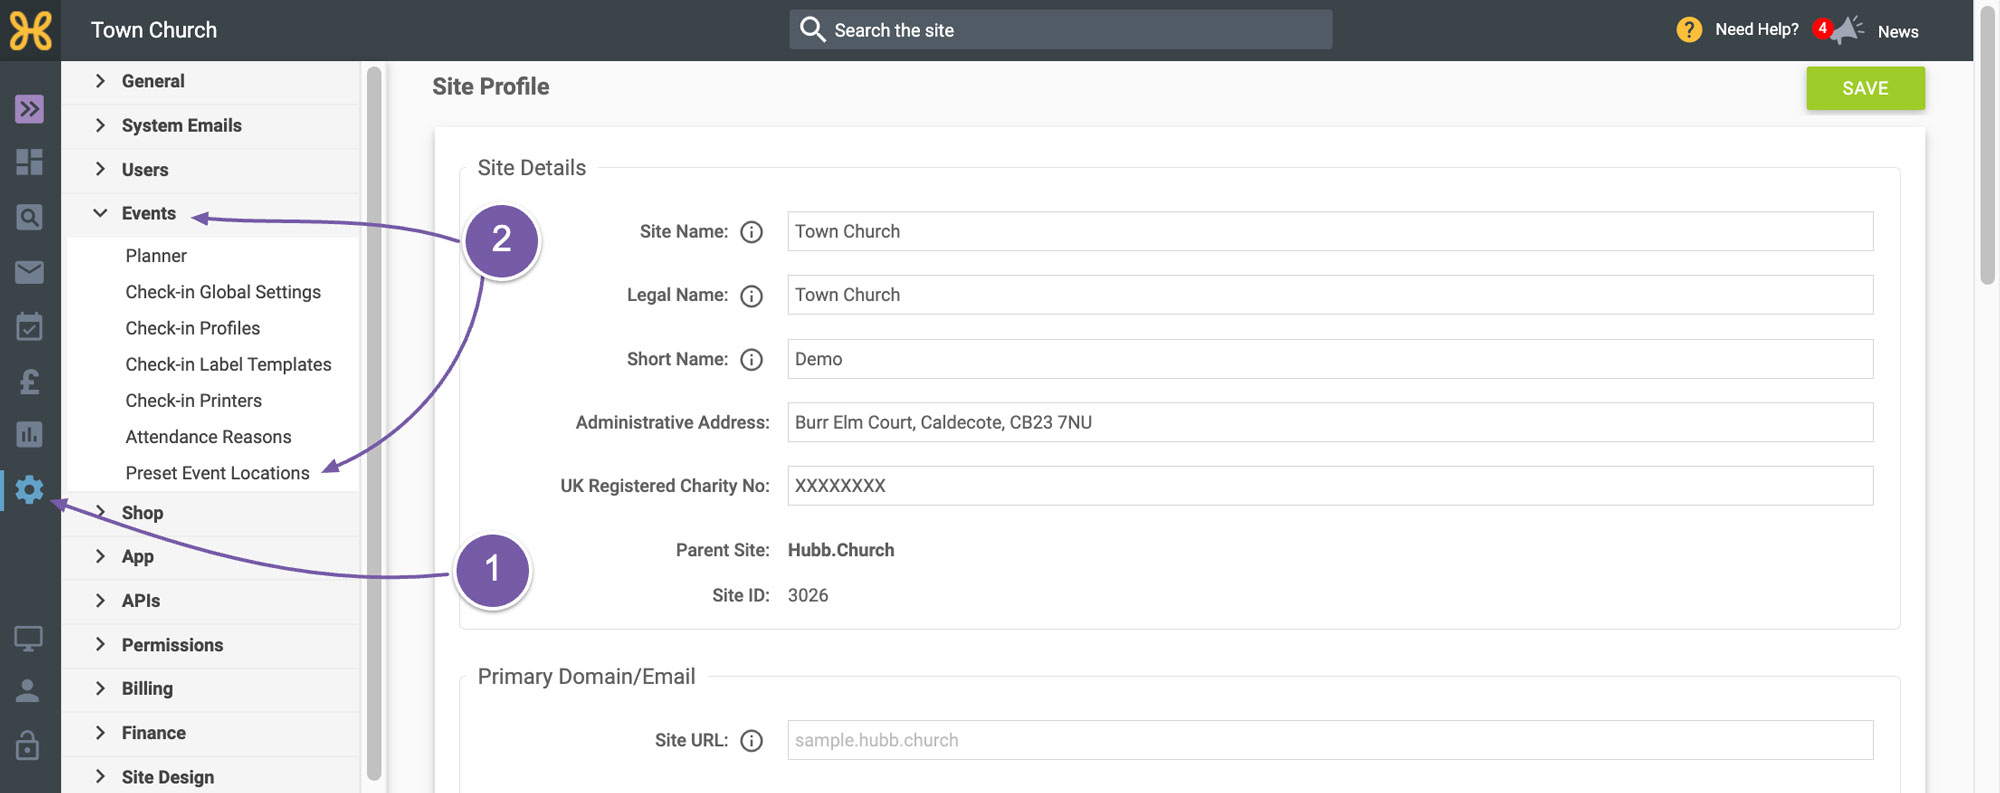Click the padlock icon in sidebar
The width and height of the screenshot is (2000, 793).
coord(28,745)
